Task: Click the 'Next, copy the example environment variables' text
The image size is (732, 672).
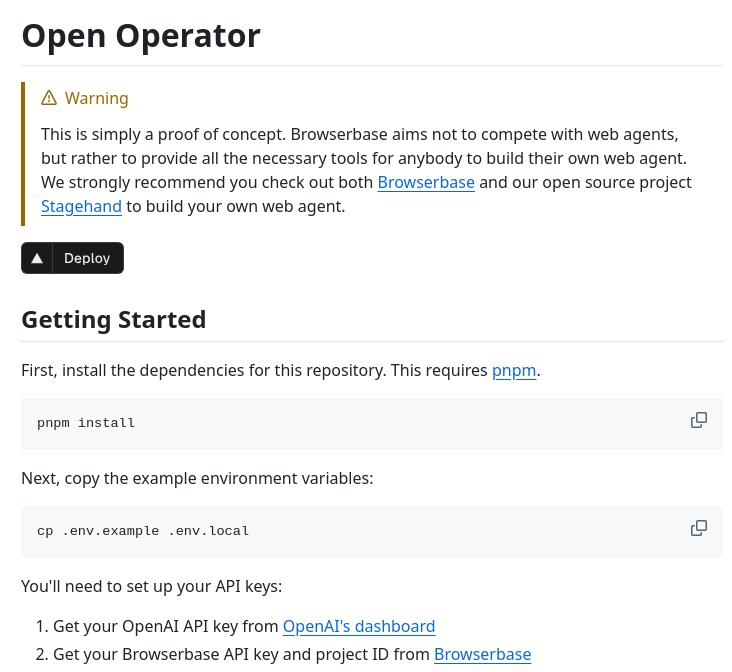Action: pos(197,478)
